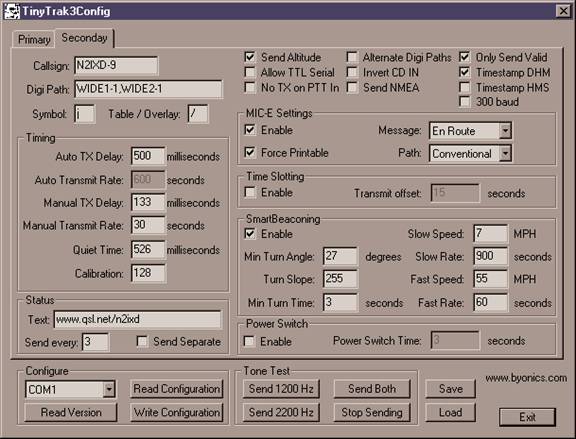
Task: Click Write Configuration button
Action: 177,412
